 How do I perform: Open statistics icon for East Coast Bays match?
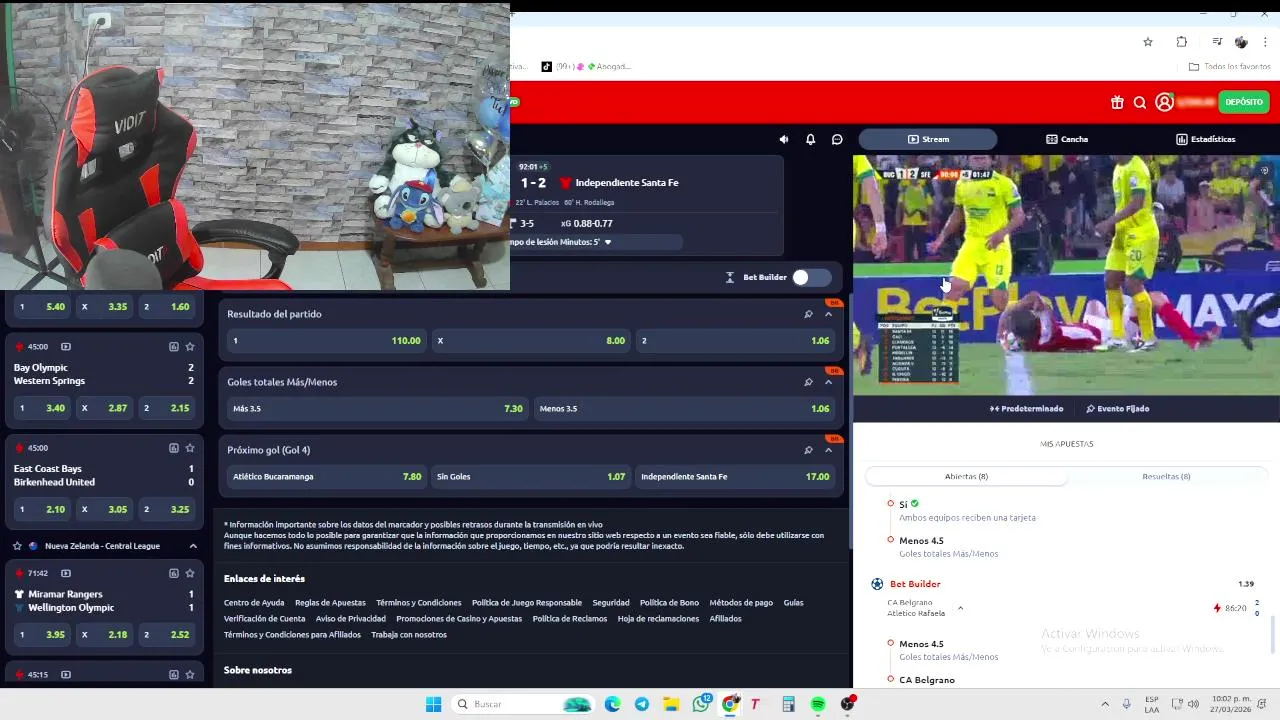[173, 448]
